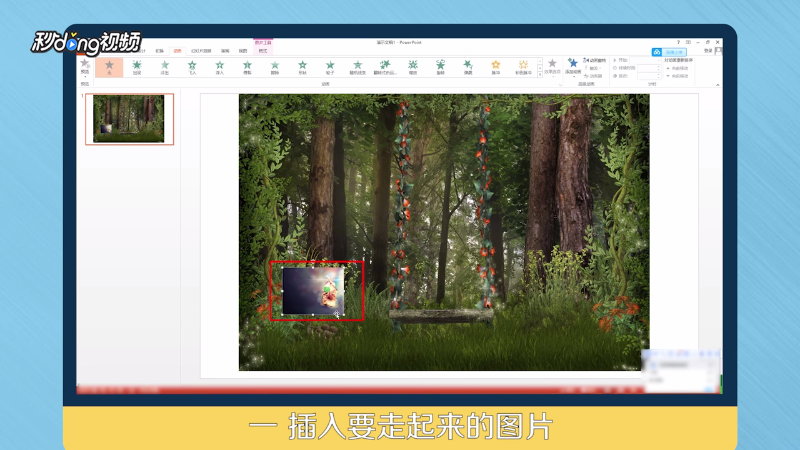The width and height of the screenshot is (800, 450).
Task: Apply the Grow & Turn (翻转式由远及近) effect
Action: pos(385,67)
